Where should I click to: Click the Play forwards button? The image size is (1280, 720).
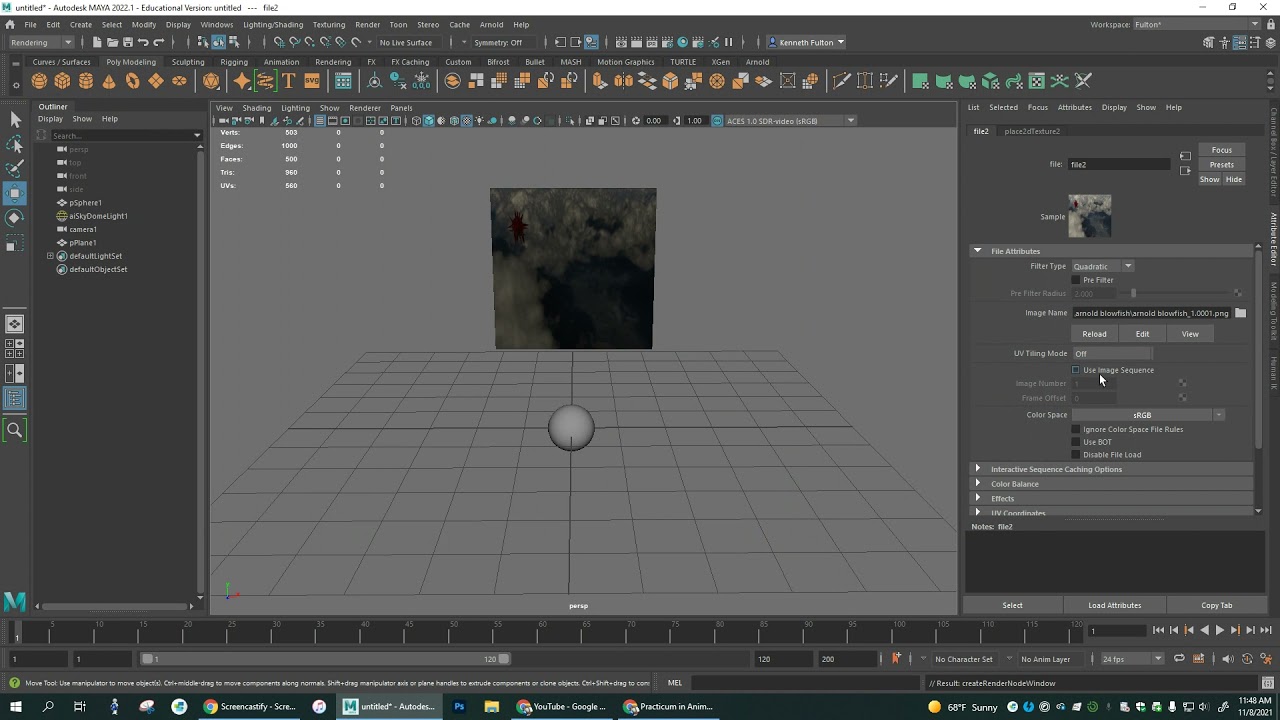[1220, 630]
